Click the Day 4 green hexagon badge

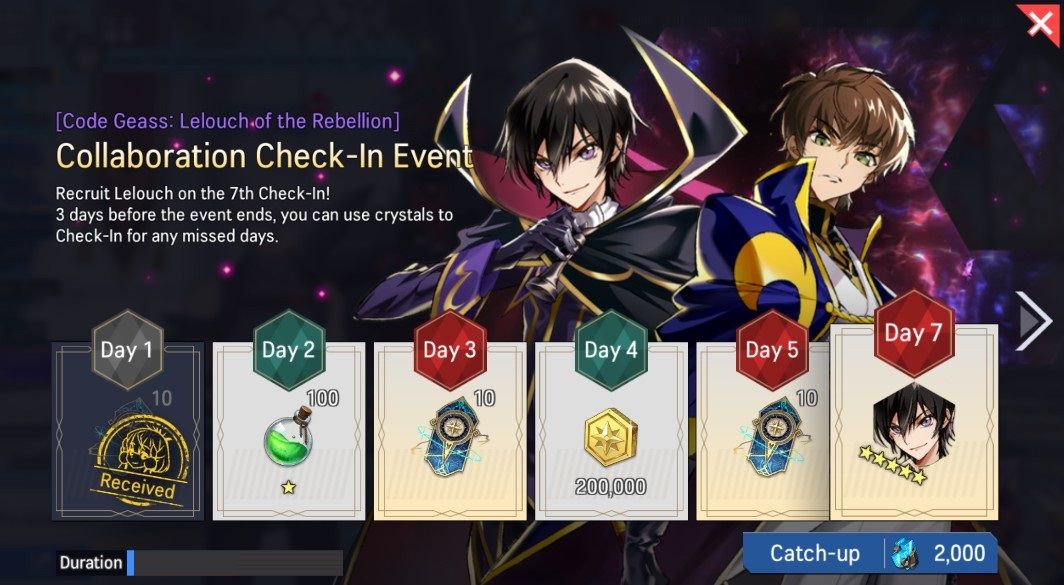611,350
